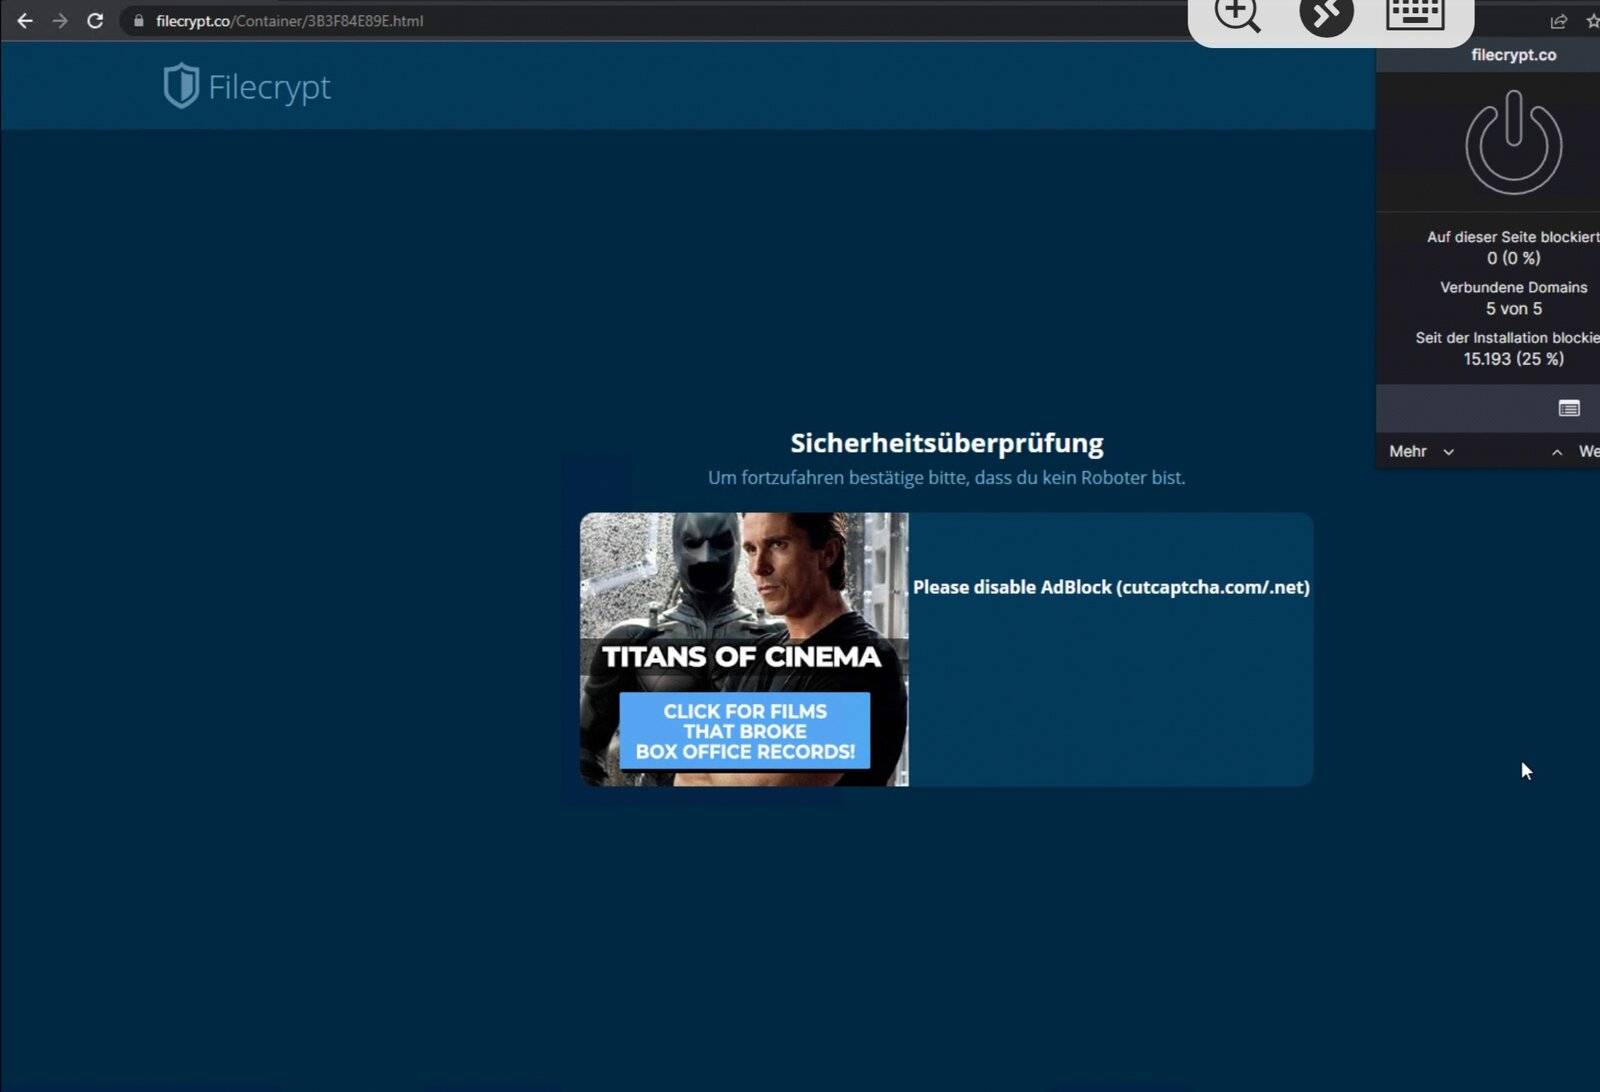1600x1092 pixels.
Task: Go back with the browser back arrow
Action: pos(25,21)
